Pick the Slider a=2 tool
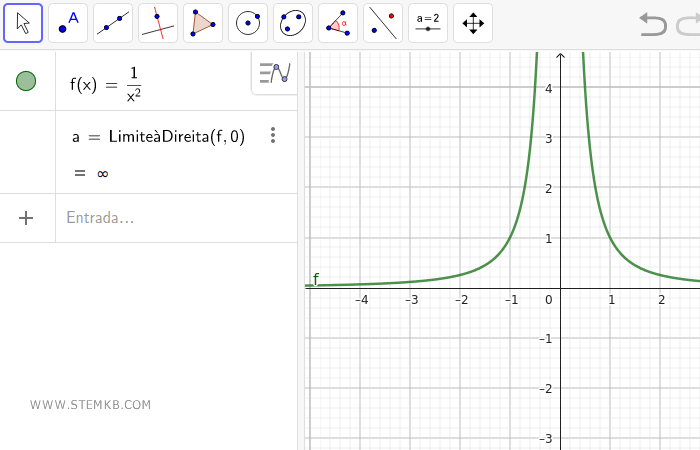Screen dimensions: 700x450 point(428,23)
